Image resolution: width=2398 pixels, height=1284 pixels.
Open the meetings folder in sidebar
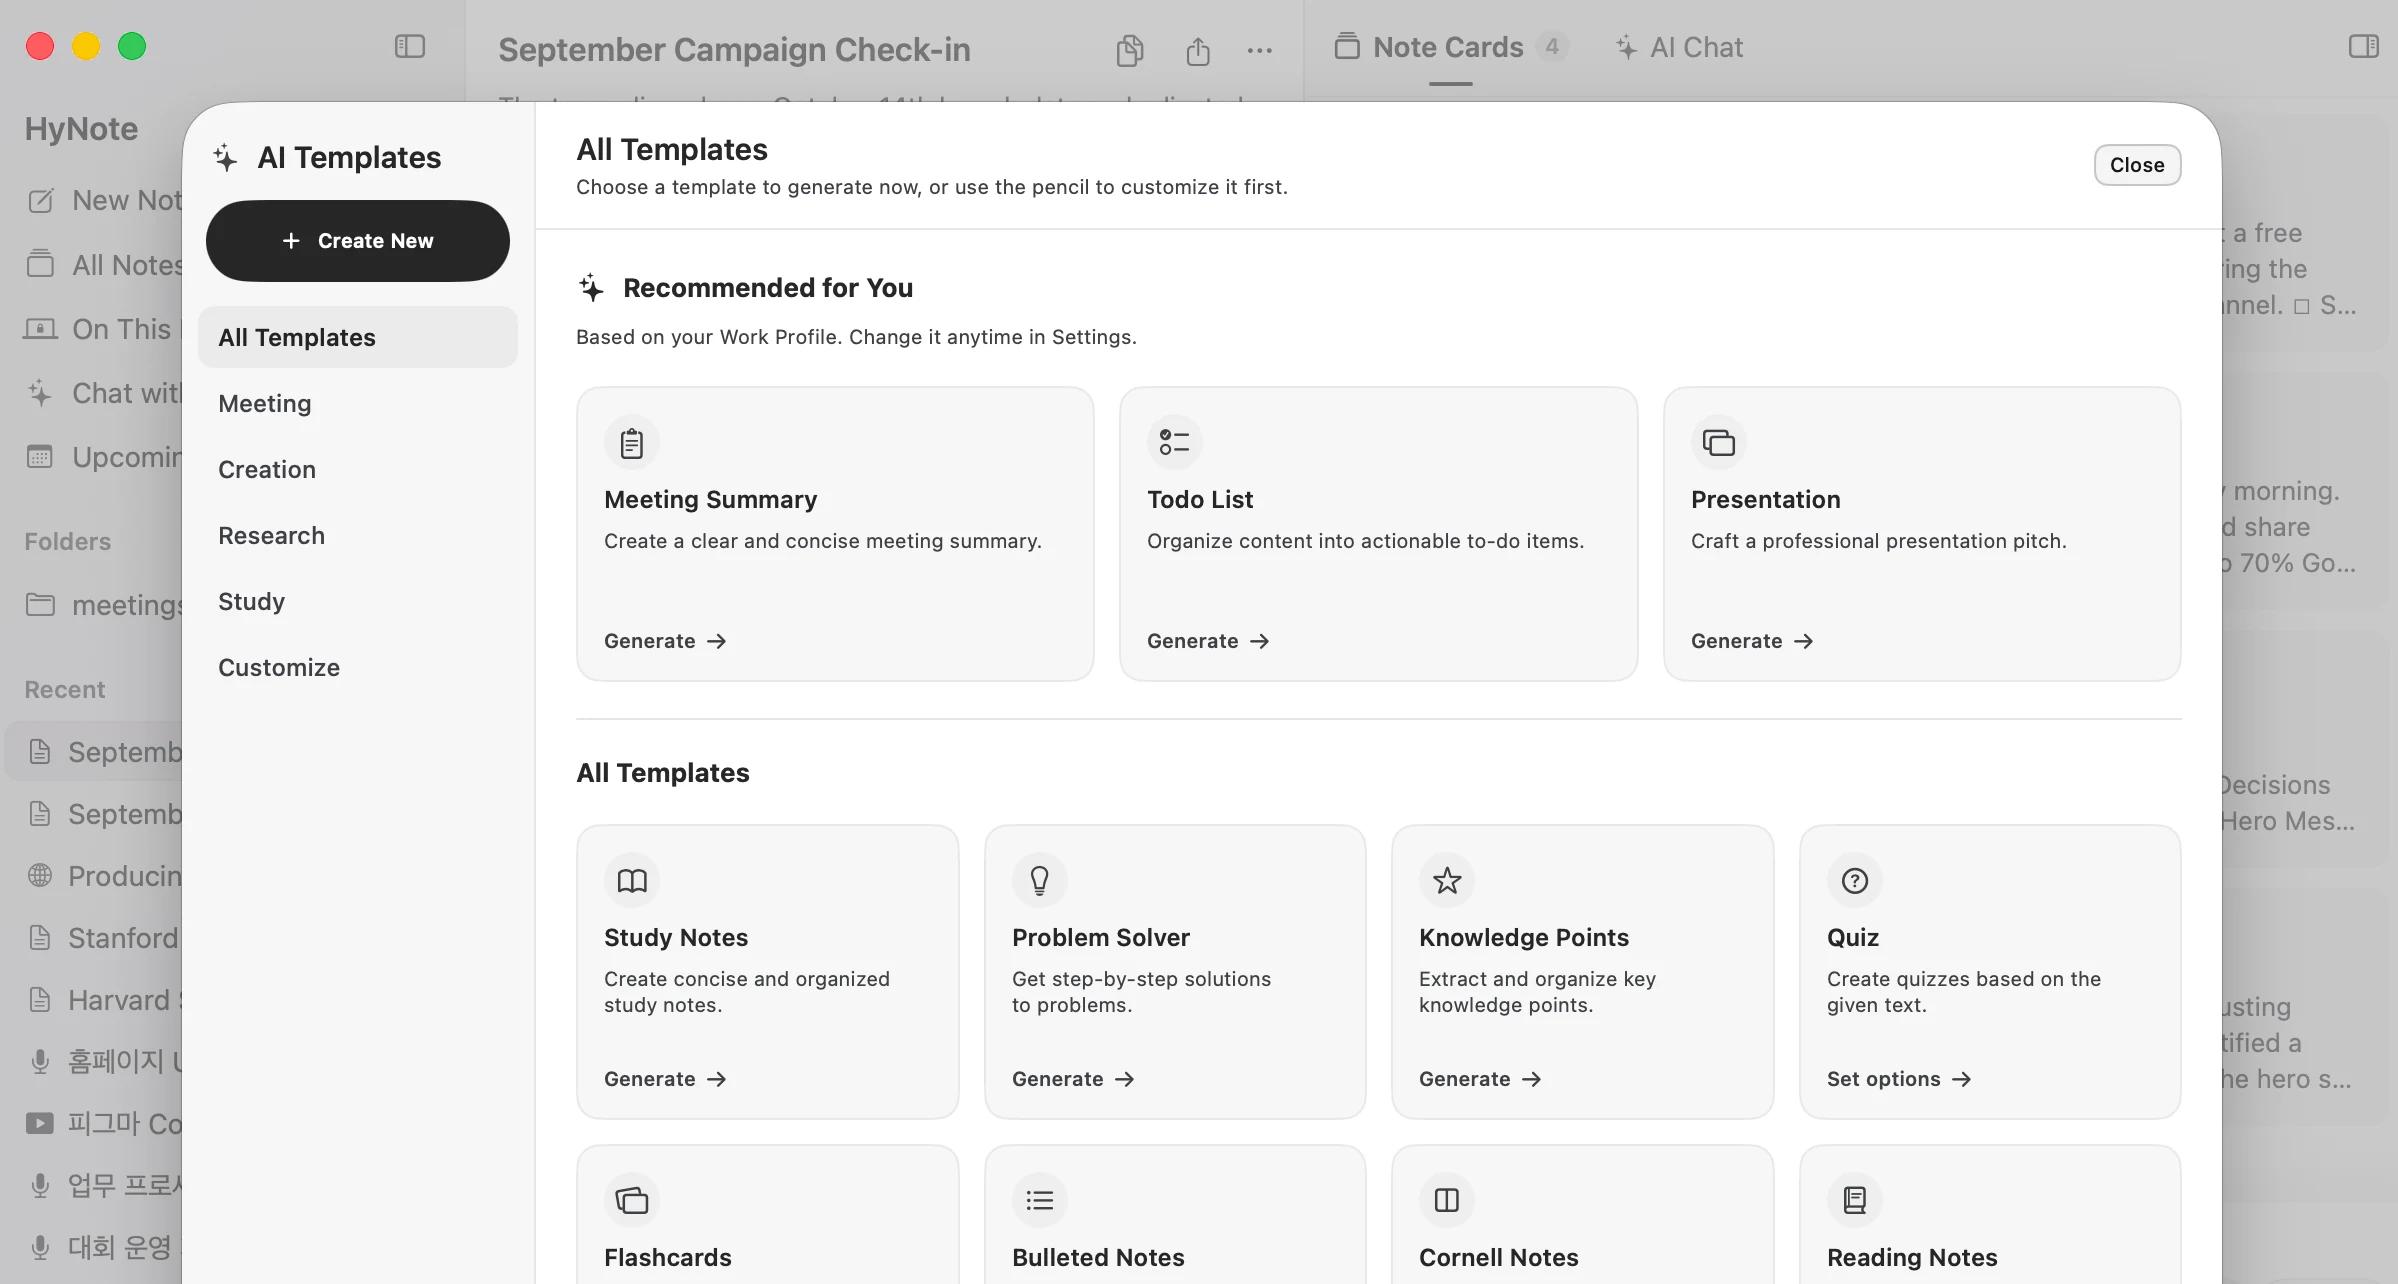coord(102,605)
